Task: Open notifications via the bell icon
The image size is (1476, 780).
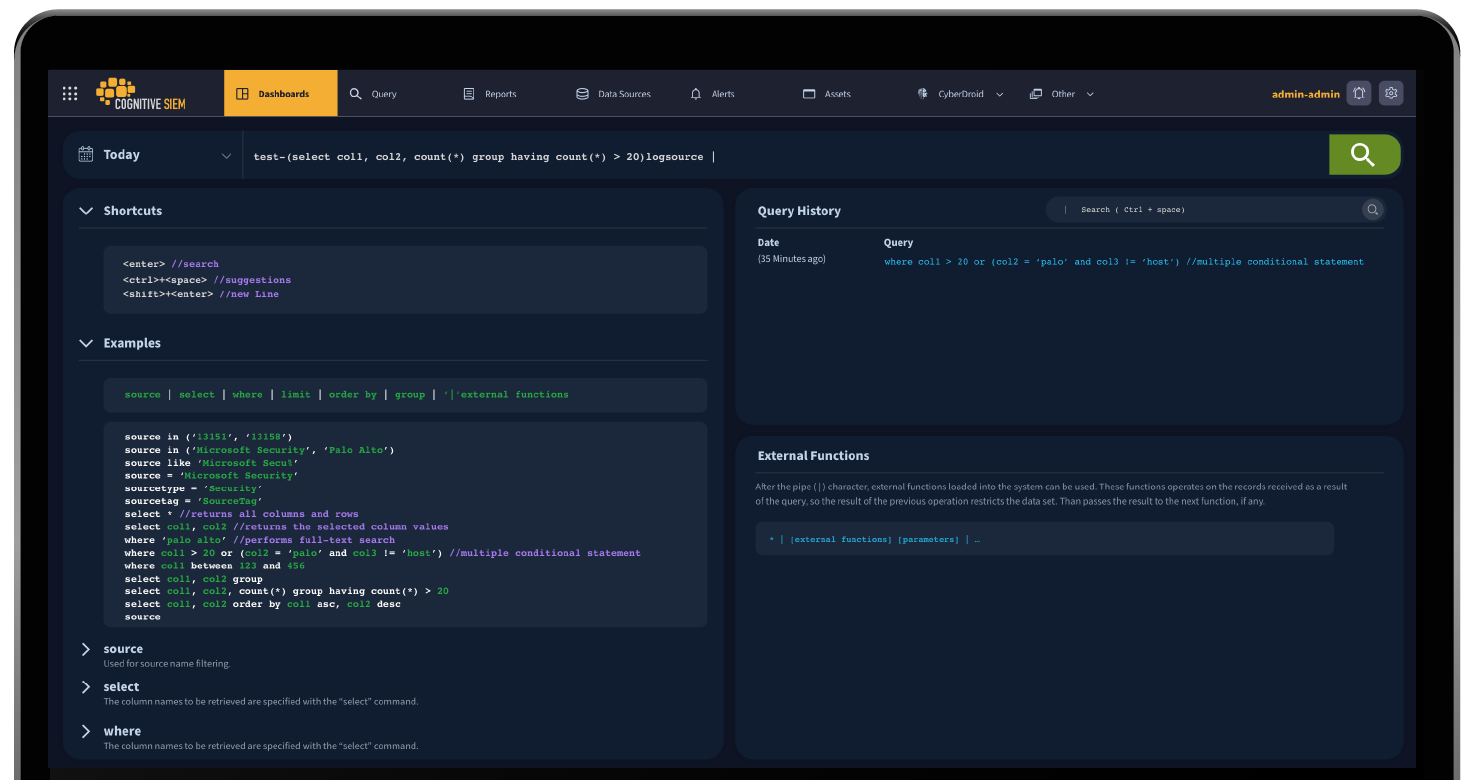Action: pos(1358,92)
